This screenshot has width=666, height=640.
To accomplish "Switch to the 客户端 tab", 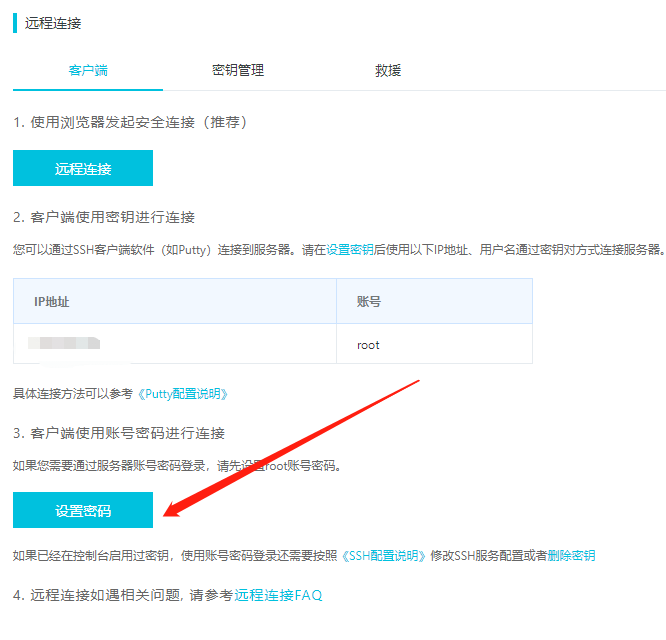I will 88,71.
